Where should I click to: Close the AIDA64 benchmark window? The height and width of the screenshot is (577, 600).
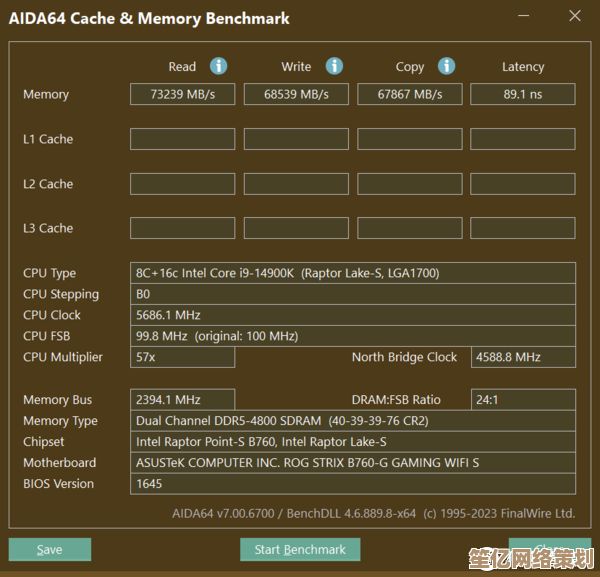(575, 16)
